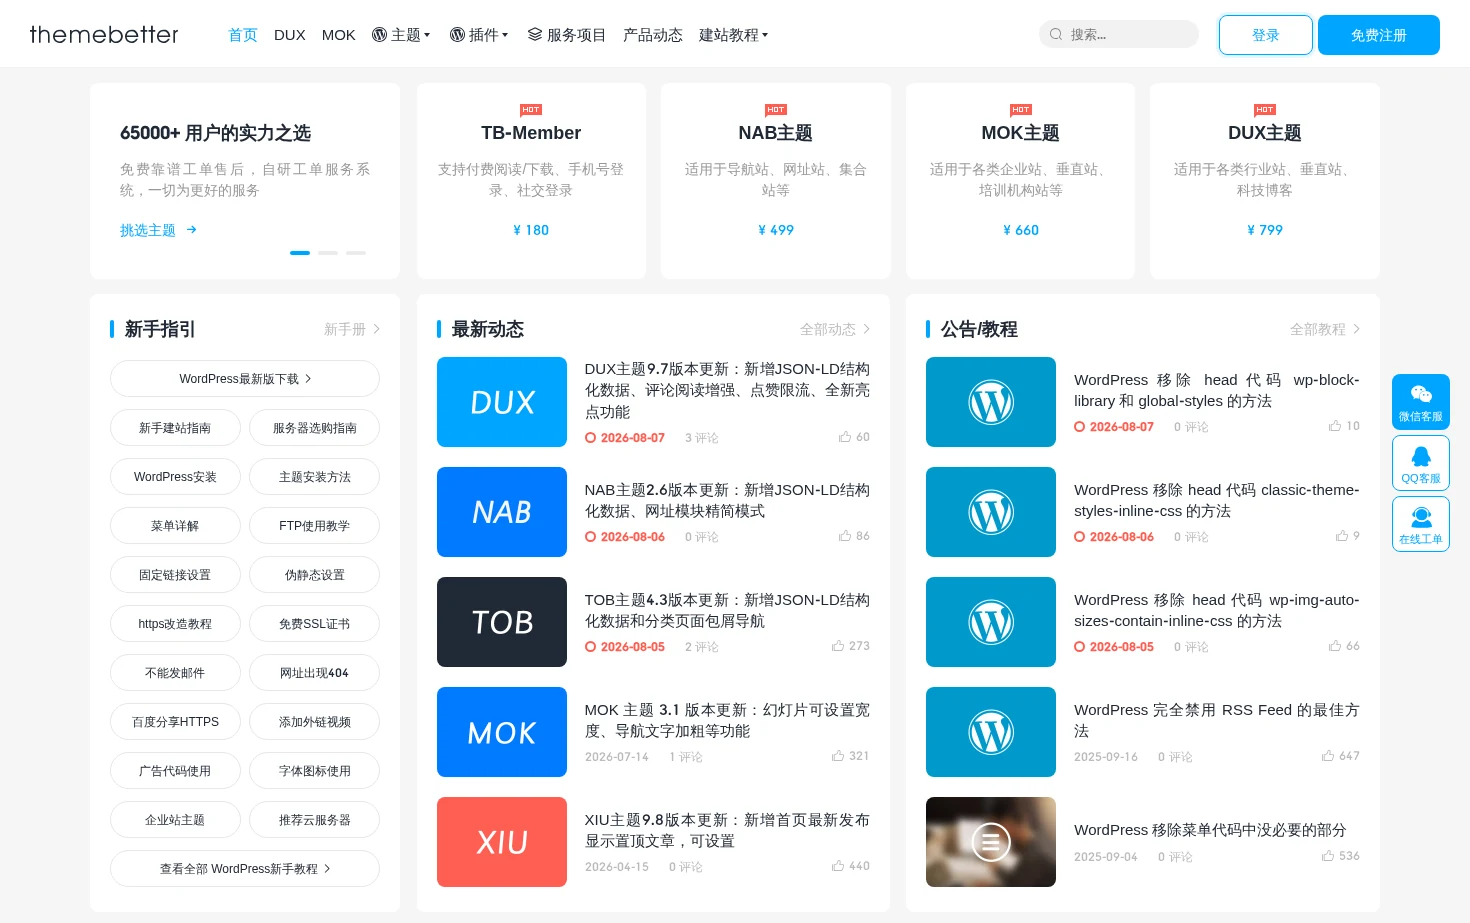The height and width of the screenshot is (923, 1470).
Task: Select the first carousel indicator dot
Action: (300, 253)
